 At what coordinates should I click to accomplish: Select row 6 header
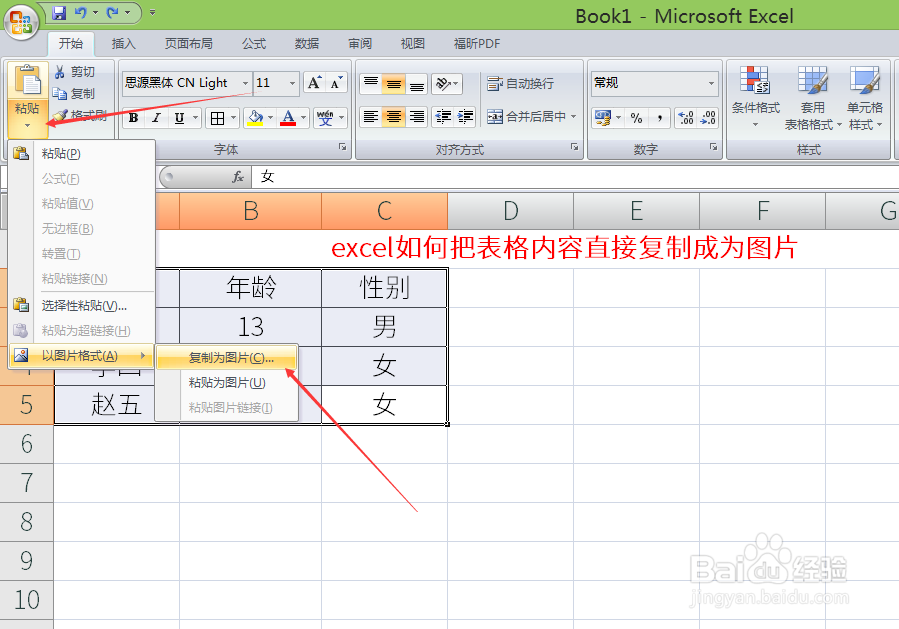point(26,444)
